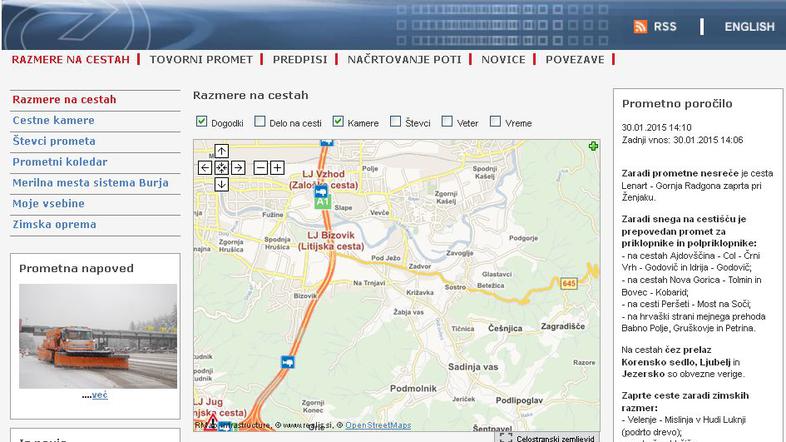Uncheck the Dogodki checkbox
The width and height of the screenshot is (786, 442).
coord(201,123)
